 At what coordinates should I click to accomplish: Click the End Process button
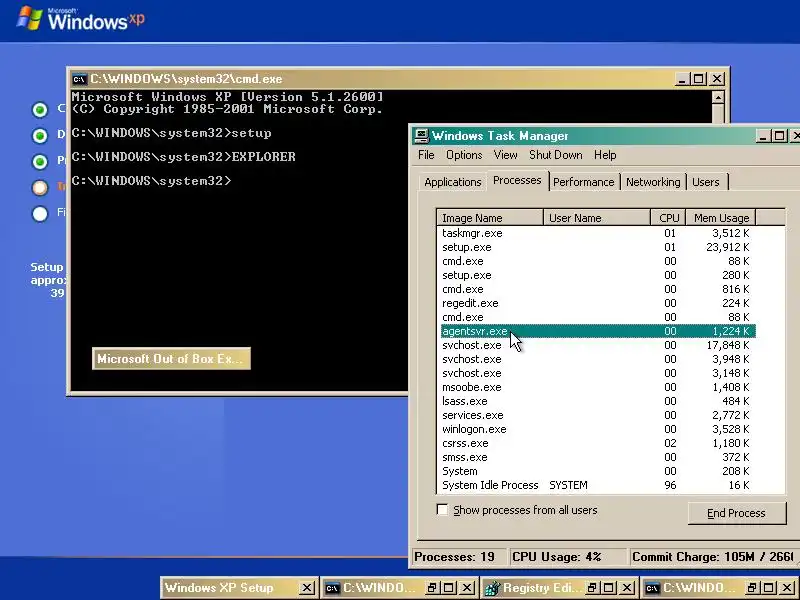pyautogui.click(x=736, y=513)
